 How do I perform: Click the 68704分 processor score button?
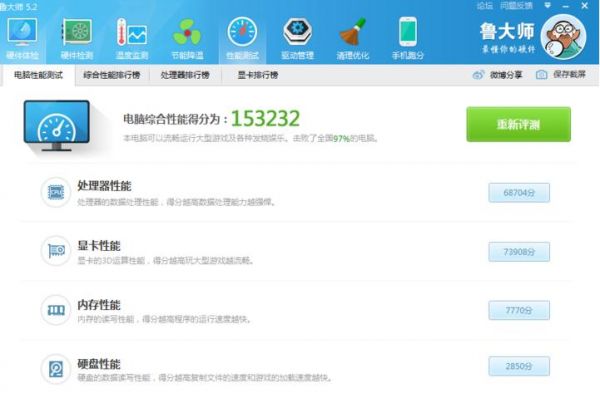[519, 192]
